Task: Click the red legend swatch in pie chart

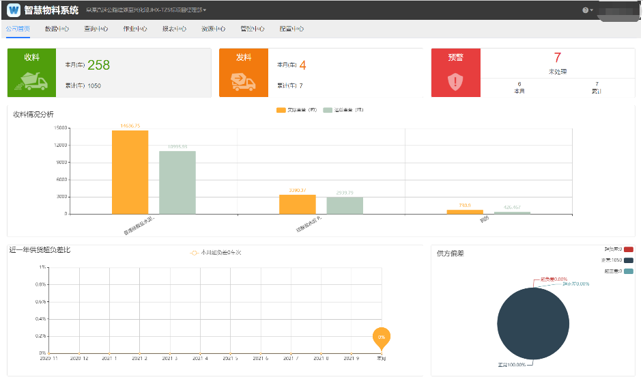Action: tap(628, 249)
